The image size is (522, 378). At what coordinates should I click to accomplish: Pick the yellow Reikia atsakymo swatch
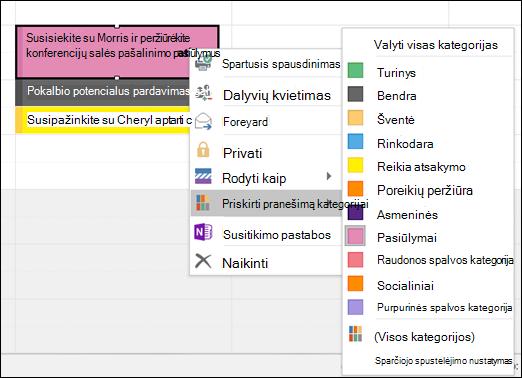[x=355, y=165]
